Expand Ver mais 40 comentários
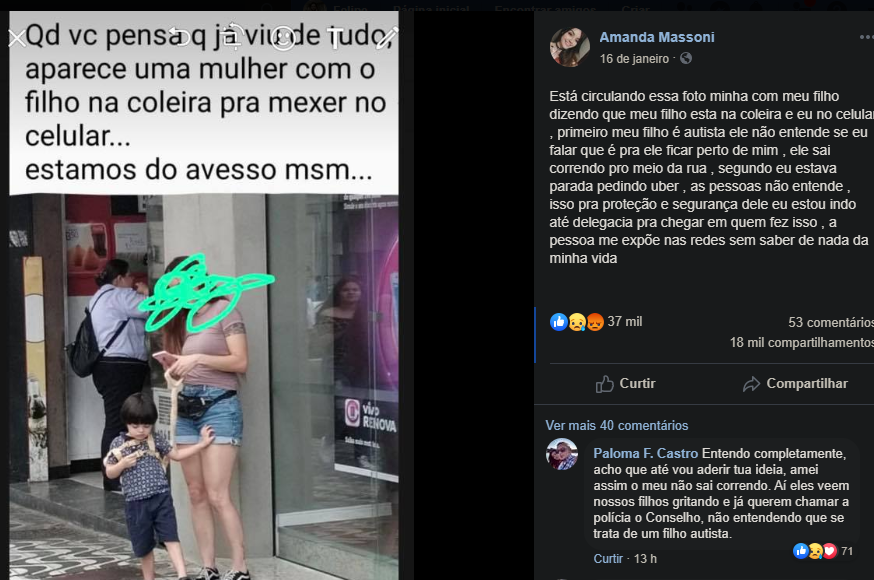The image size is (874, 580). [616, 426]
